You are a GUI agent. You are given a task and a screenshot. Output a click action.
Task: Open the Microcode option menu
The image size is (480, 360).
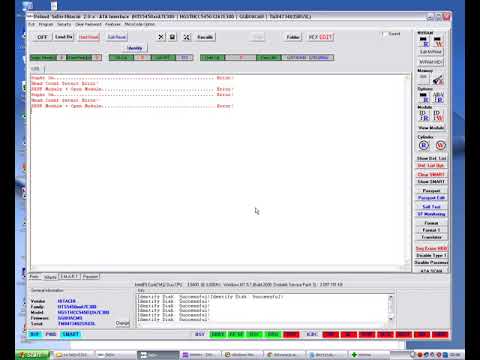[x=140, y=24]
